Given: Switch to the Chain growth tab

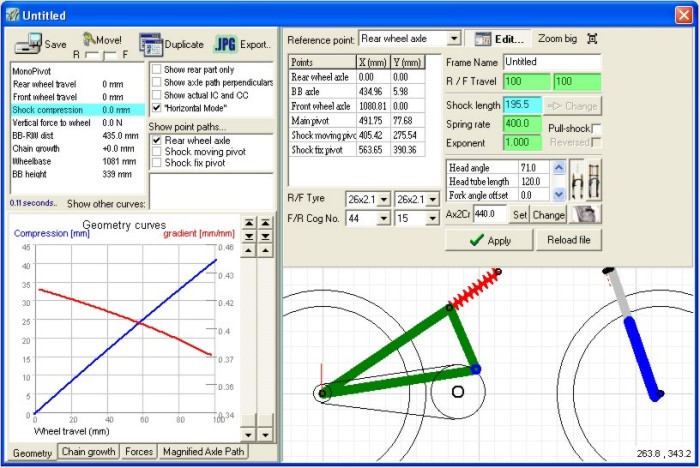Looking at the screenshot, I should [x=88, y=452].
